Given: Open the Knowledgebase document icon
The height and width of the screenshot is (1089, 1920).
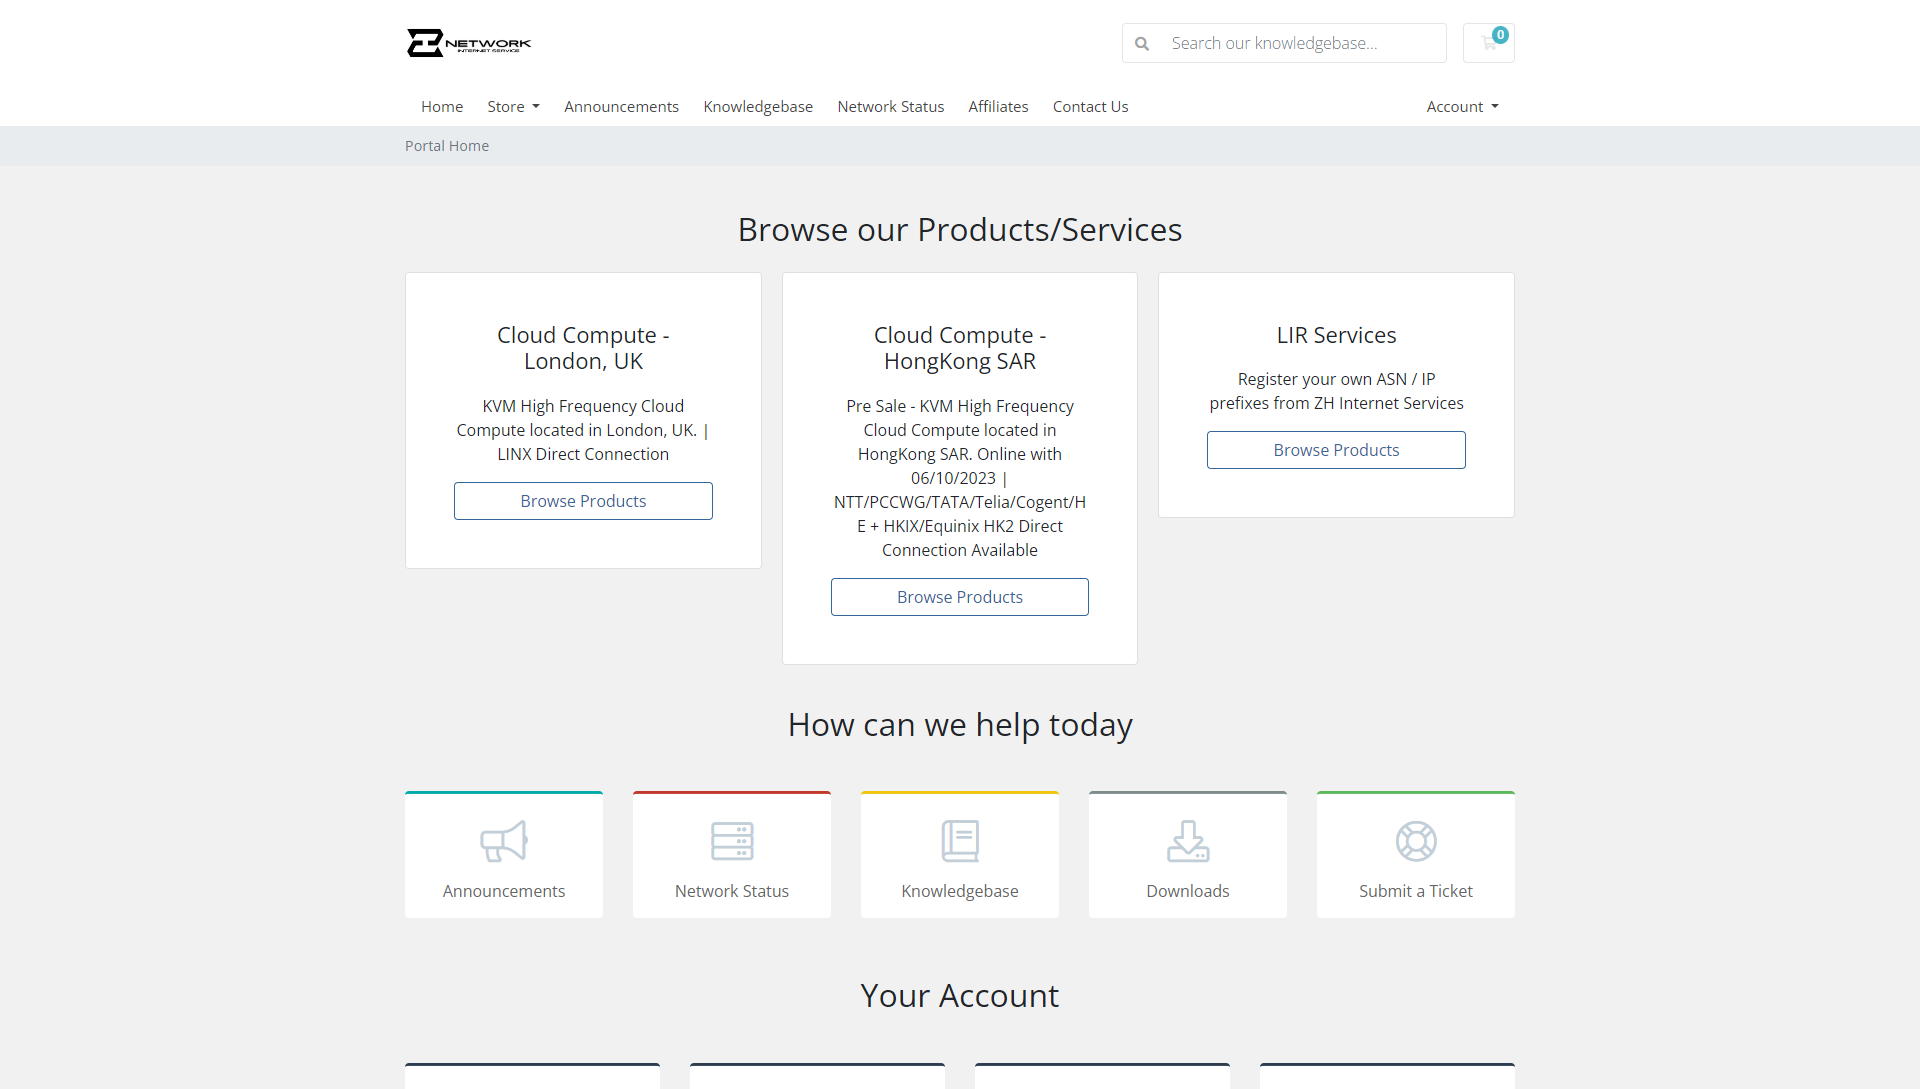Looking at the screenshot, I should point(959,841).
